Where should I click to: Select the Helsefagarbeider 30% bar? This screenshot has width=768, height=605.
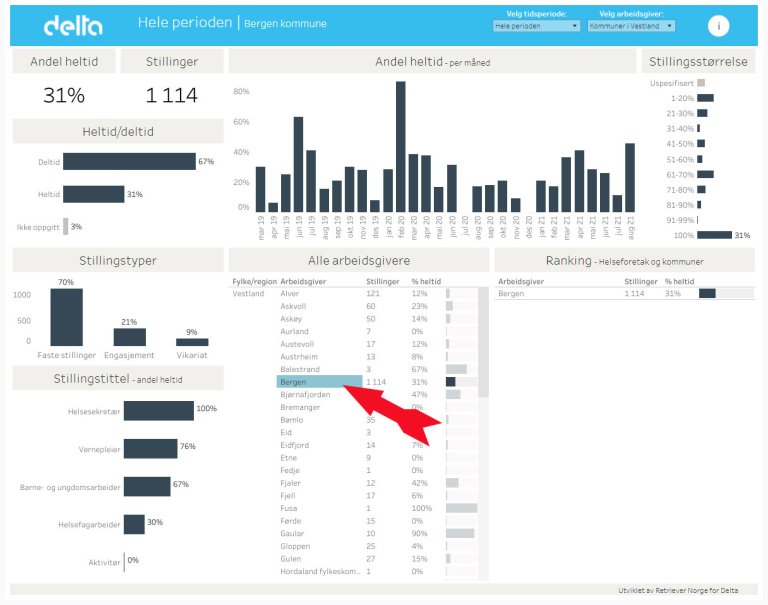[x=134, y=524]
